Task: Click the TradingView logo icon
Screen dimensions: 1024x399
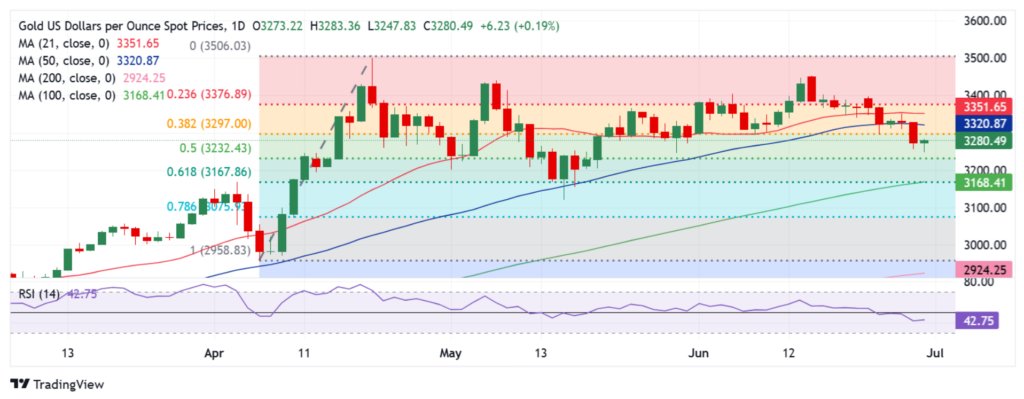Action: [x=20, y=385]
